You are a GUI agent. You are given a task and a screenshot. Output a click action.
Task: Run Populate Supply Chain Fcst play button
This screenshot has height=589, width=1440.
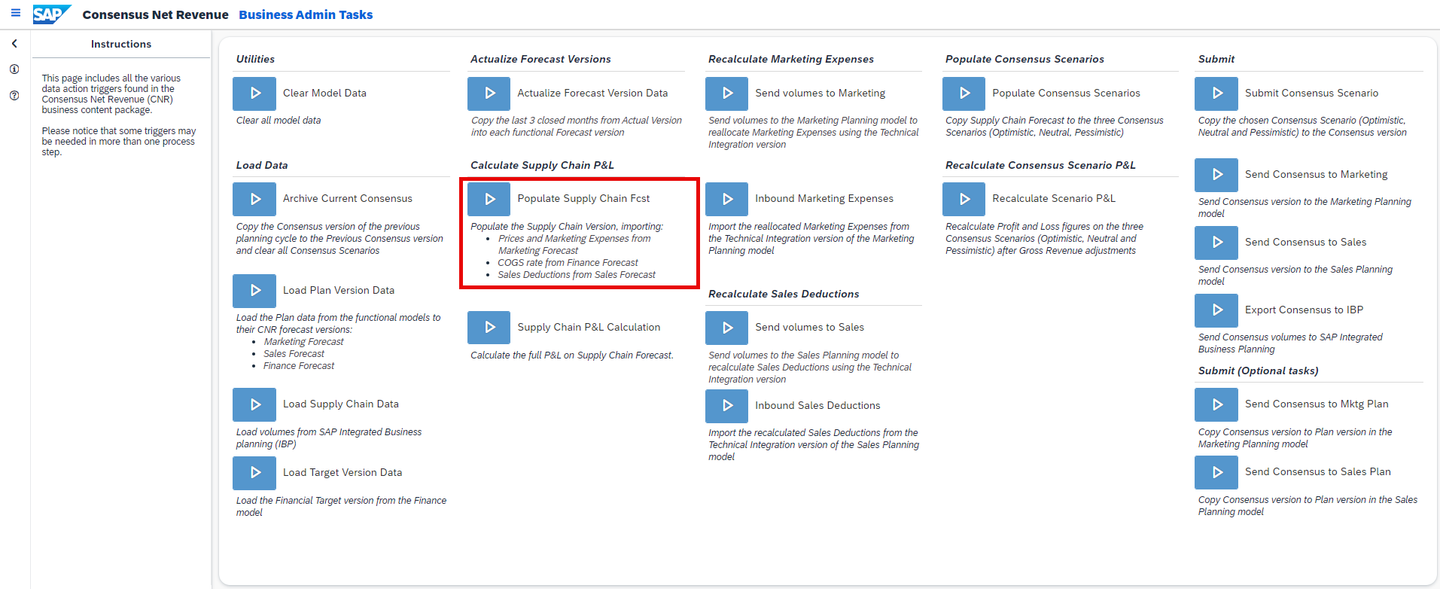489,199
